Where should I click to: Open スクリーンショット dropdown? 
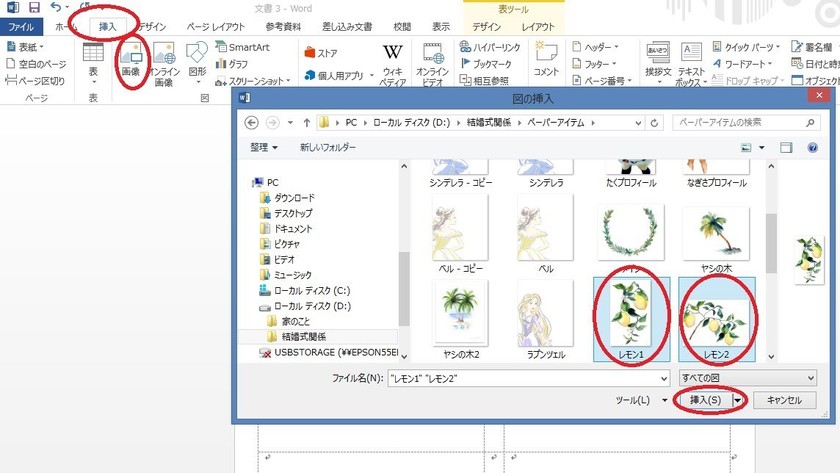(253, 81)
